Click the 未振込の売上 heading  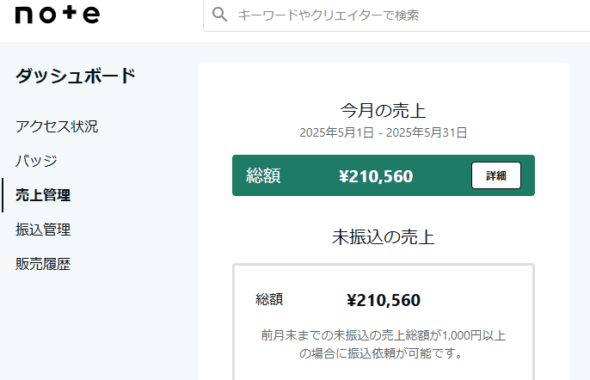[x=383, y=237]
